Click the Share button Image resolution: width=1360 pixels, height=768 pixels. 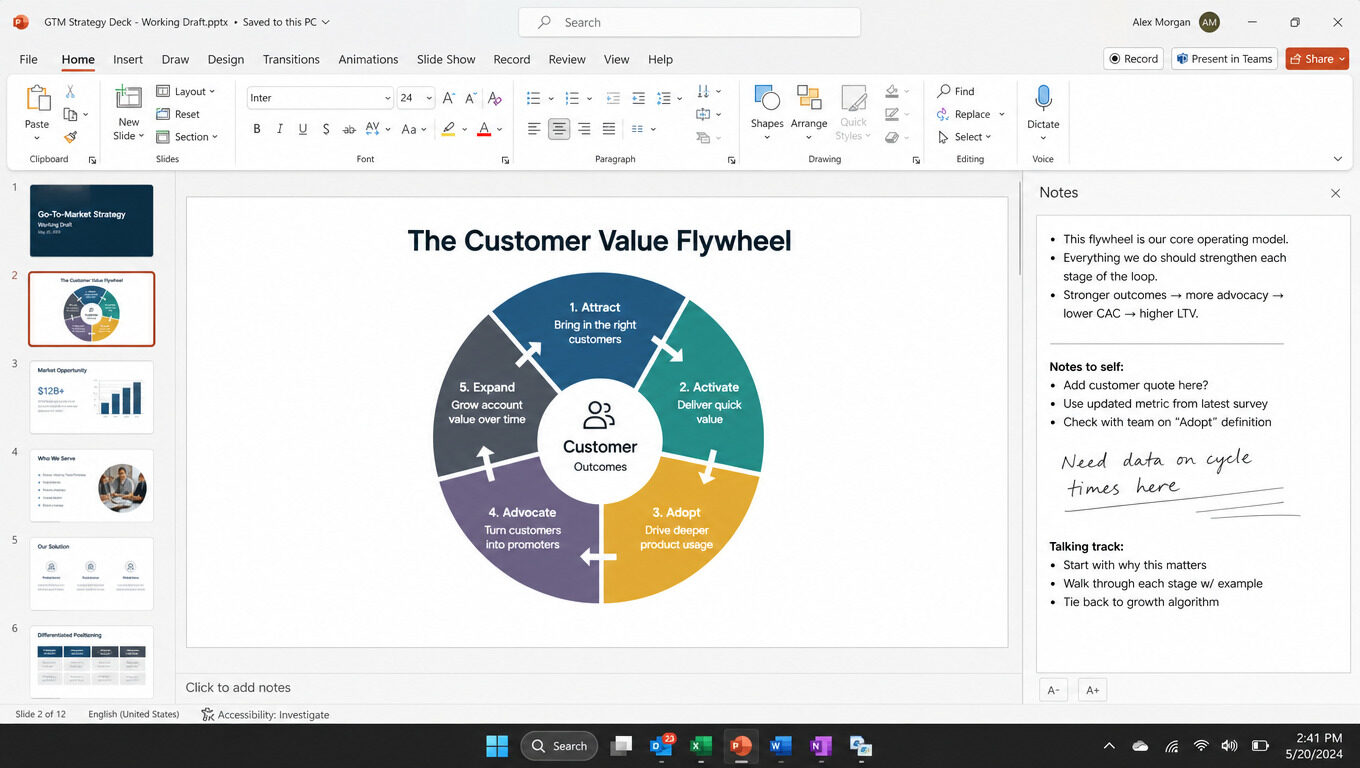click(1317, 59)
